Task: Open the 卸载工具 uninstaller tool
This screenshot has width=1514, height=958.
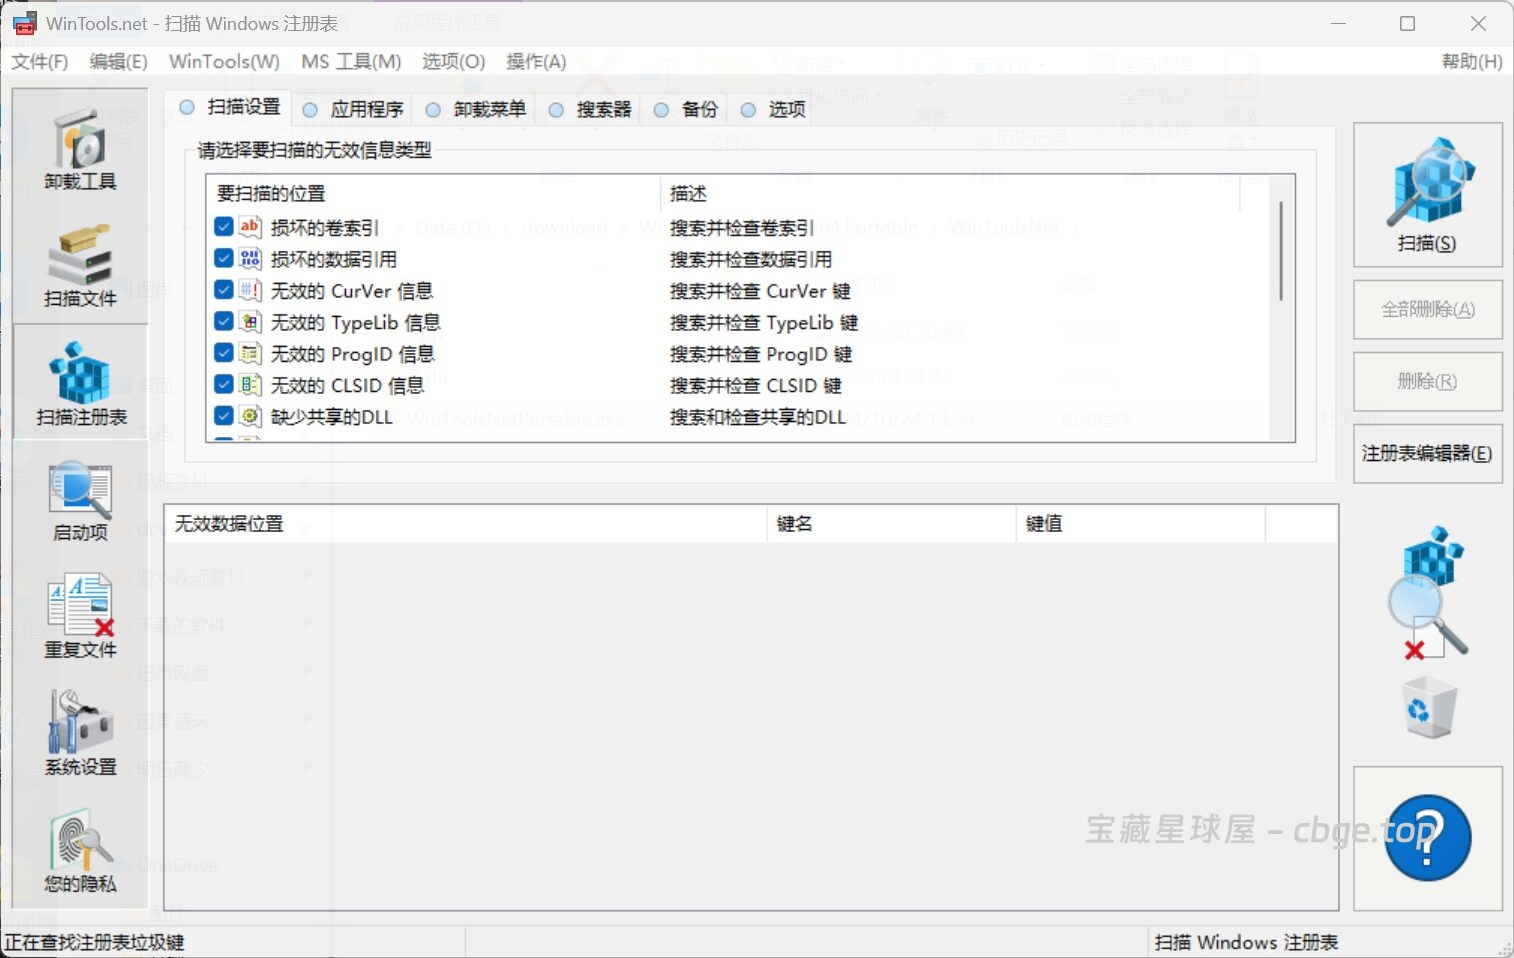Action: 80,150
